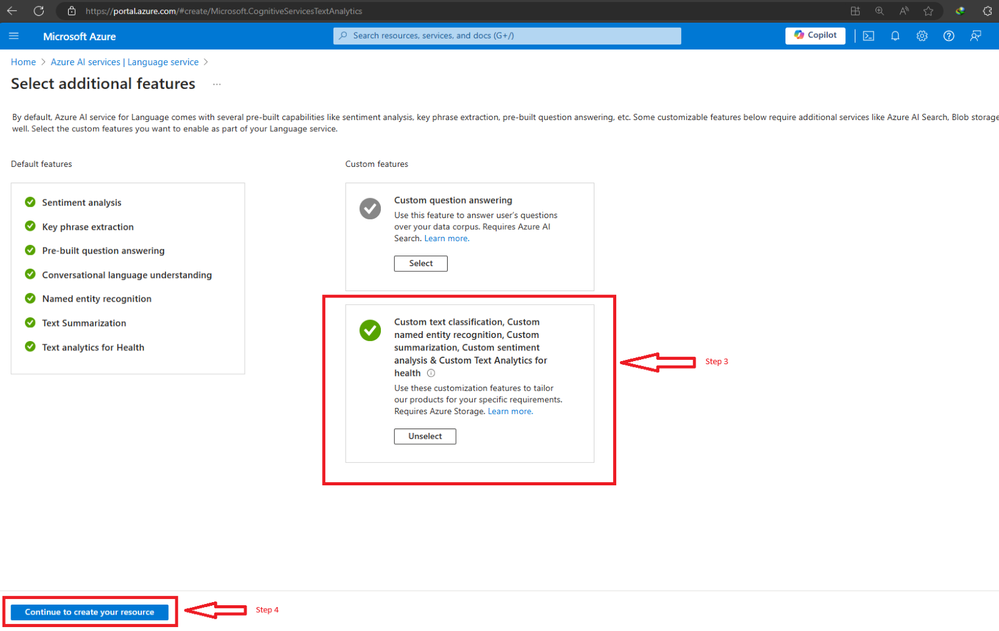This screenshot has width=999, height=631.
Task: Click the Conversational language understanding label
Action: click(127, 275)
